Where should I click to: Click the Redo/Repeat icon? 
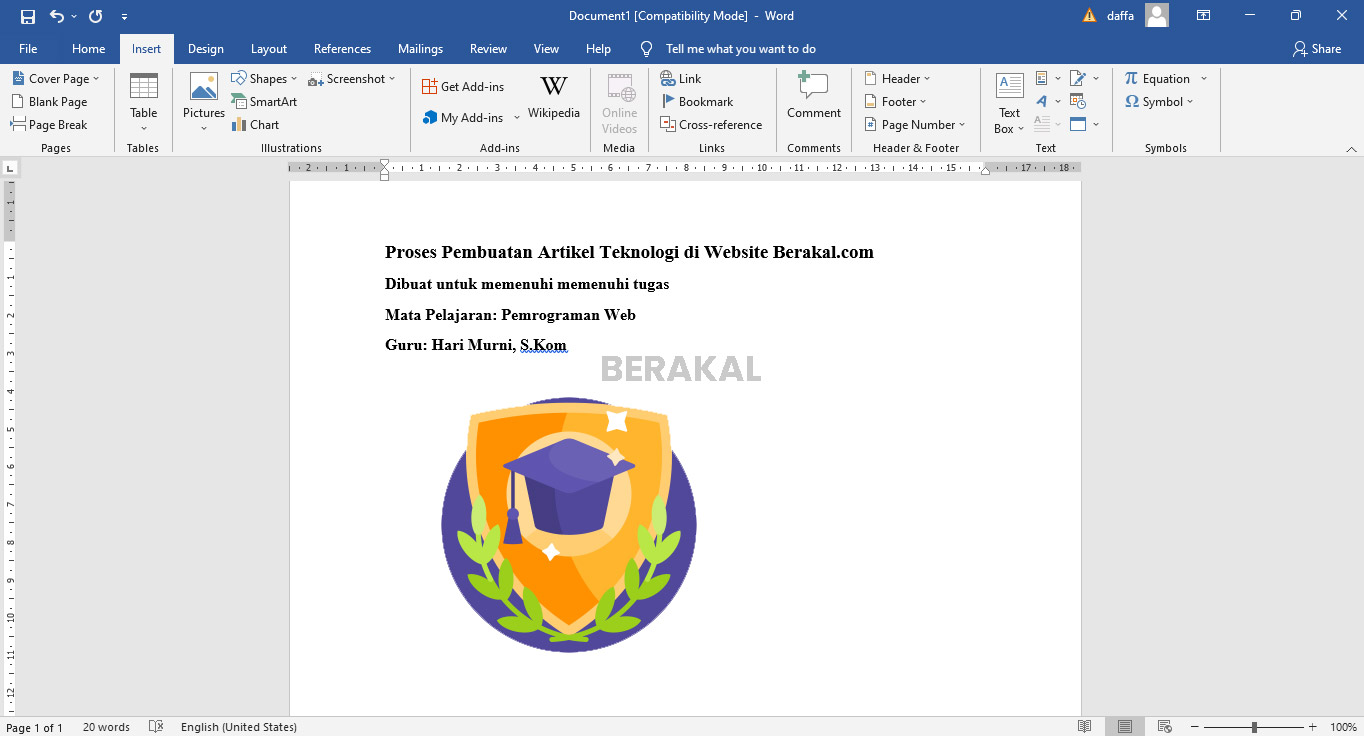[x=96, y=16]
